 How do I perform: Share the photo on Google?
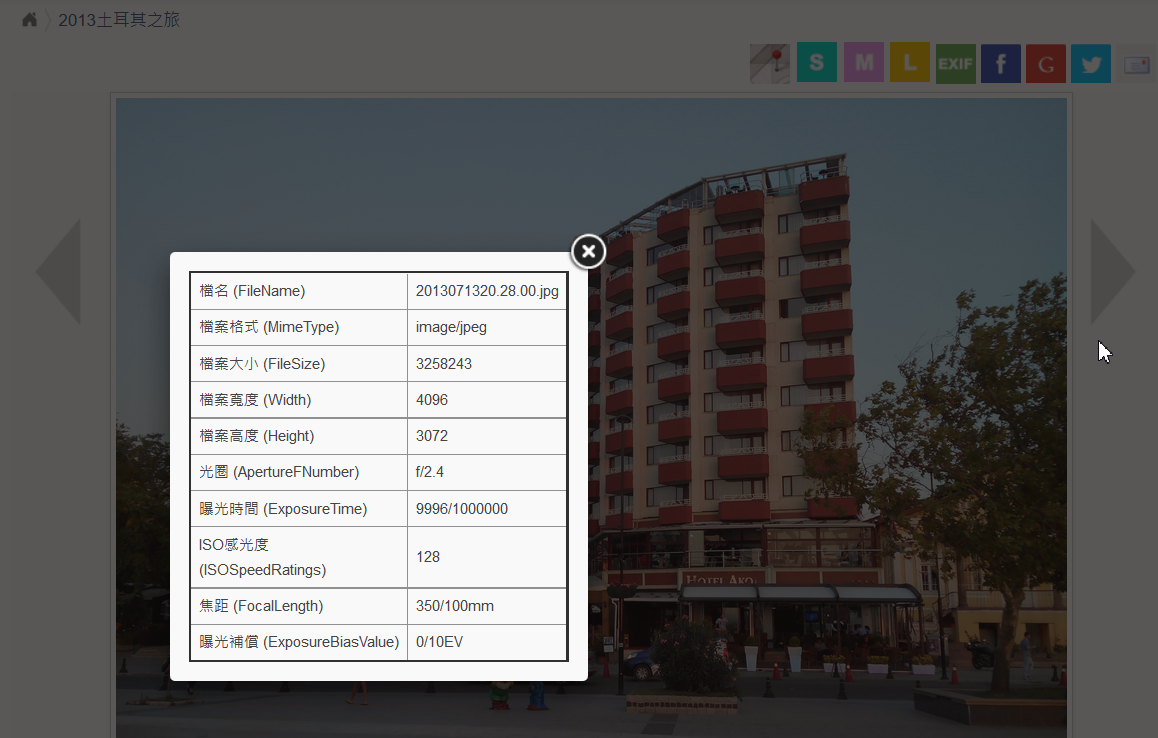pyautogui.click(x=1045, y=63)
